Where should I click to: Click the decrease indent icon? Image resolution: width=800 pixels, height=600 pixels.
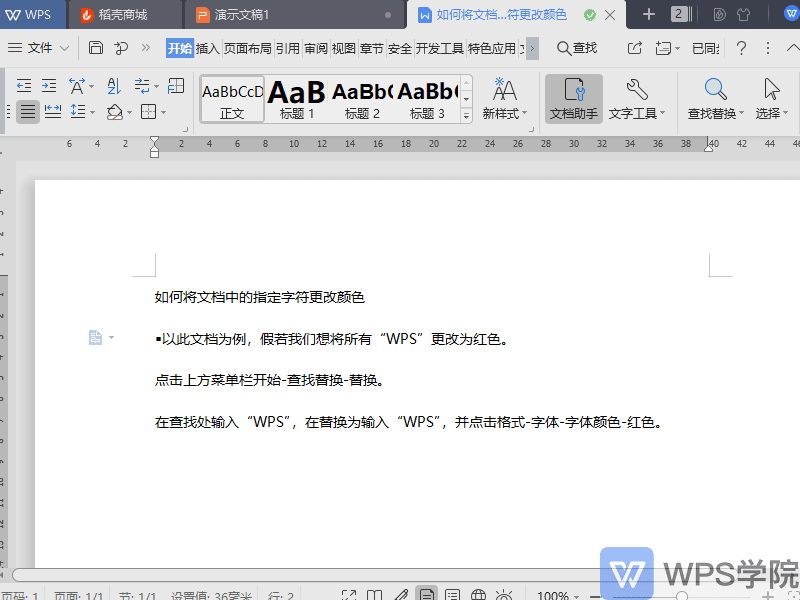[24, 86]
